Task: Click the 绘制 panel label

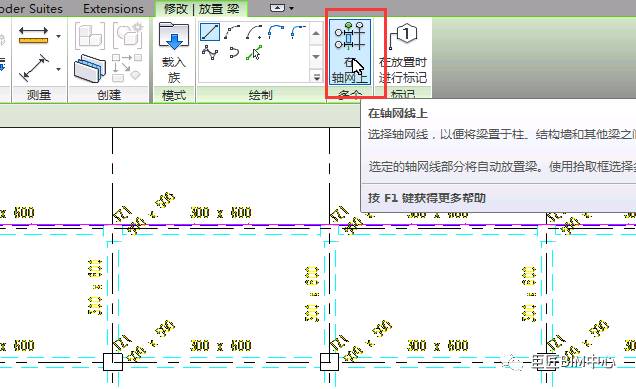Action: pyautogui.click(x=260, y=95)
